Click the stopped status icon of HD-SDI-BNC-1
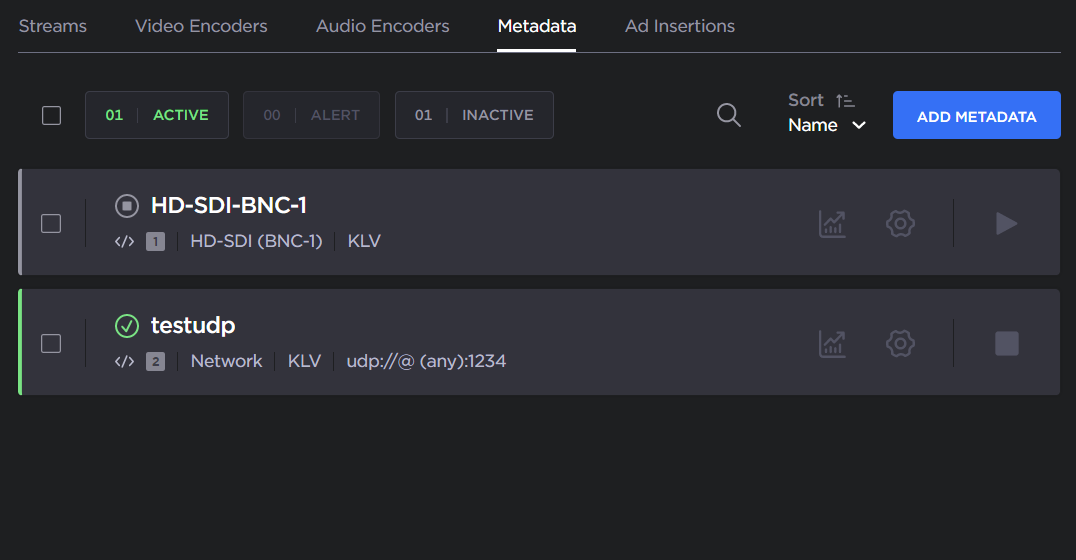This screenshot has height=560, width=1076. [127, 206]
